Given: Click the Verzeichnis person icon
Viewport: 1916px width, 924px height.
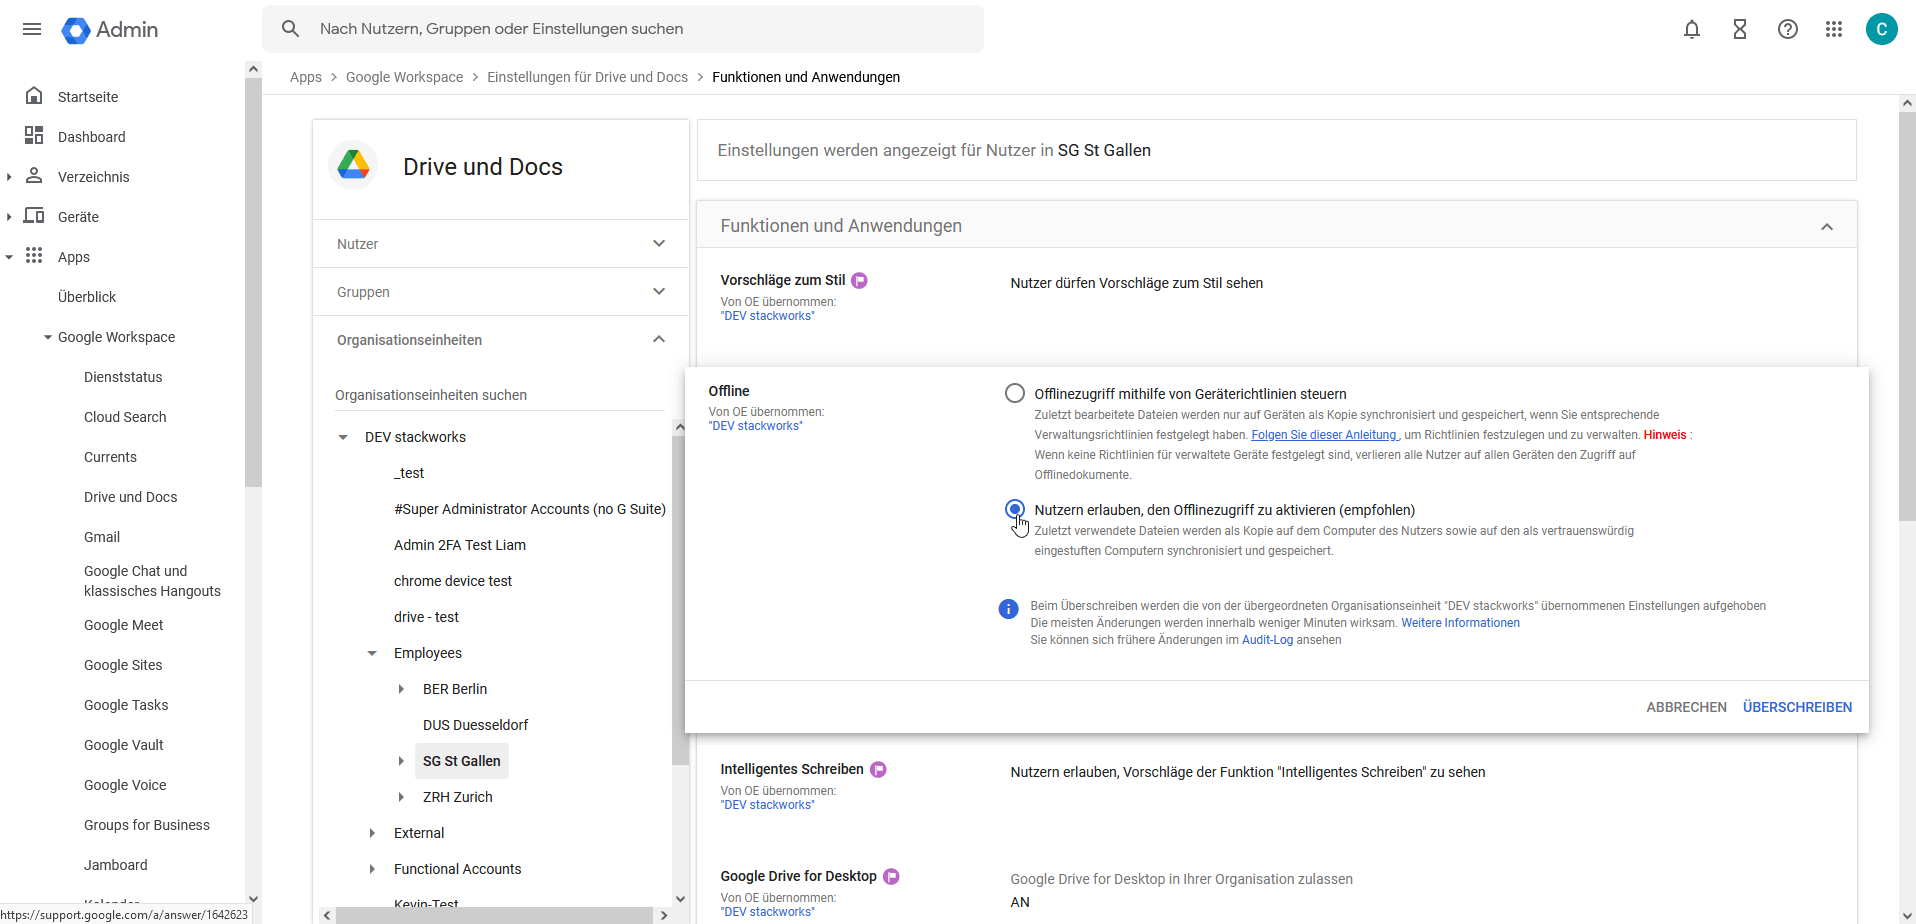Looking at the screenshot, I should pyautogui.click(x=34, y=176).
